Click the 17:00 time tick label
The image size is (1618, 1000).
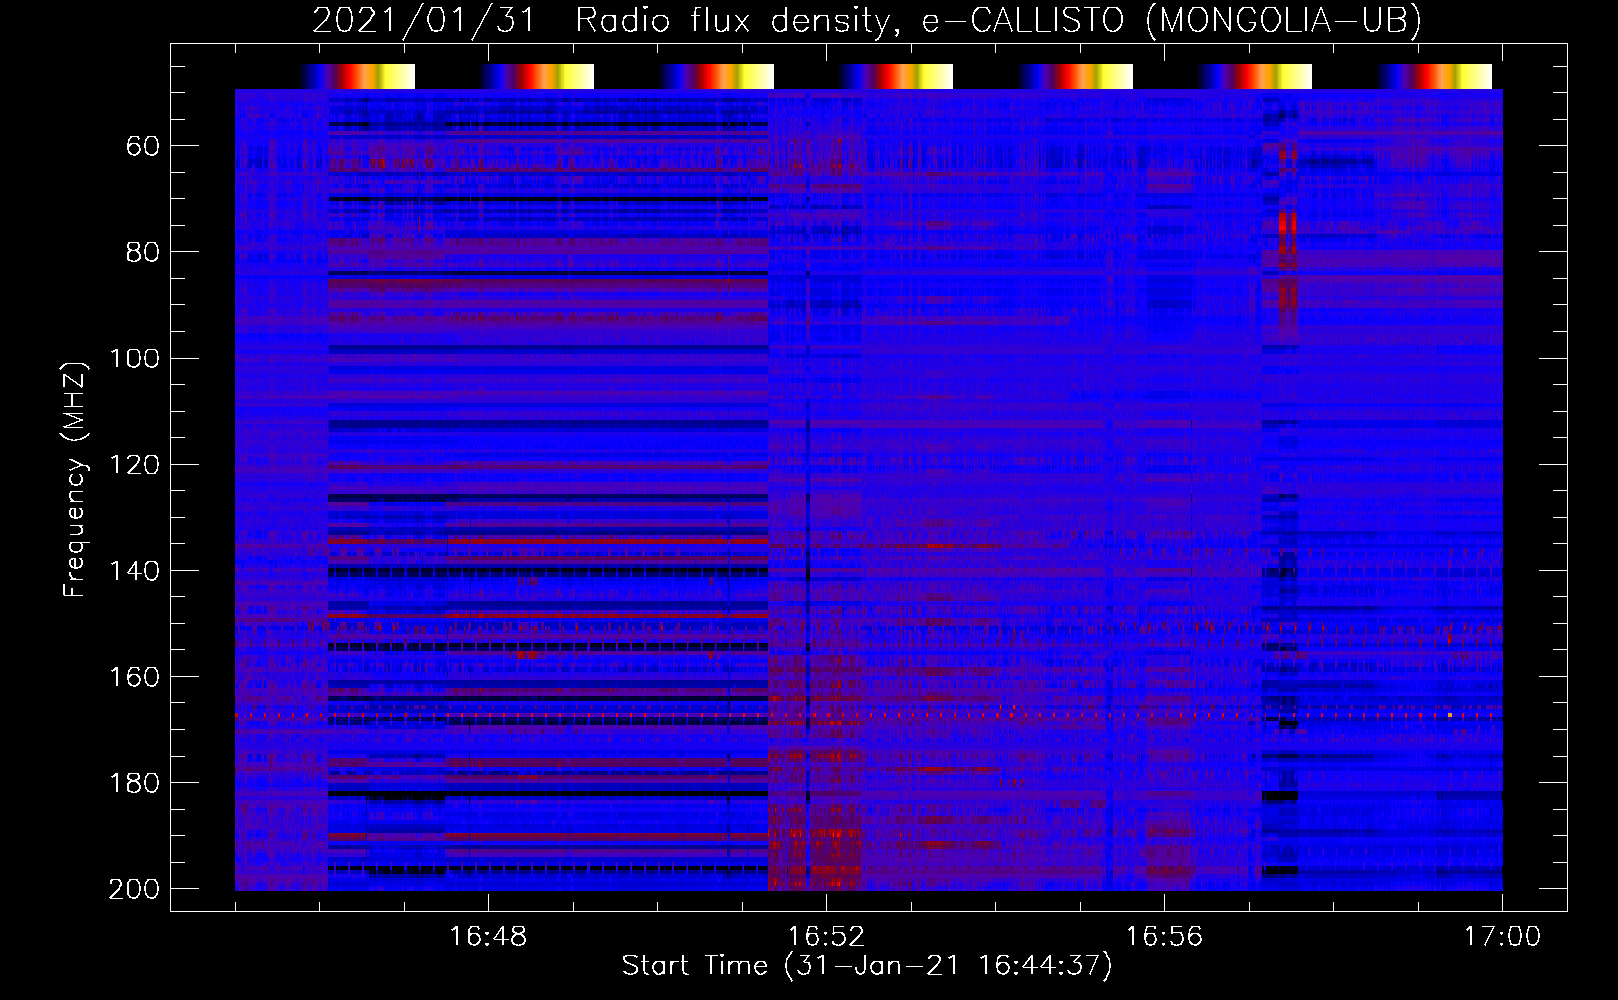click(x=1502, y=937)
